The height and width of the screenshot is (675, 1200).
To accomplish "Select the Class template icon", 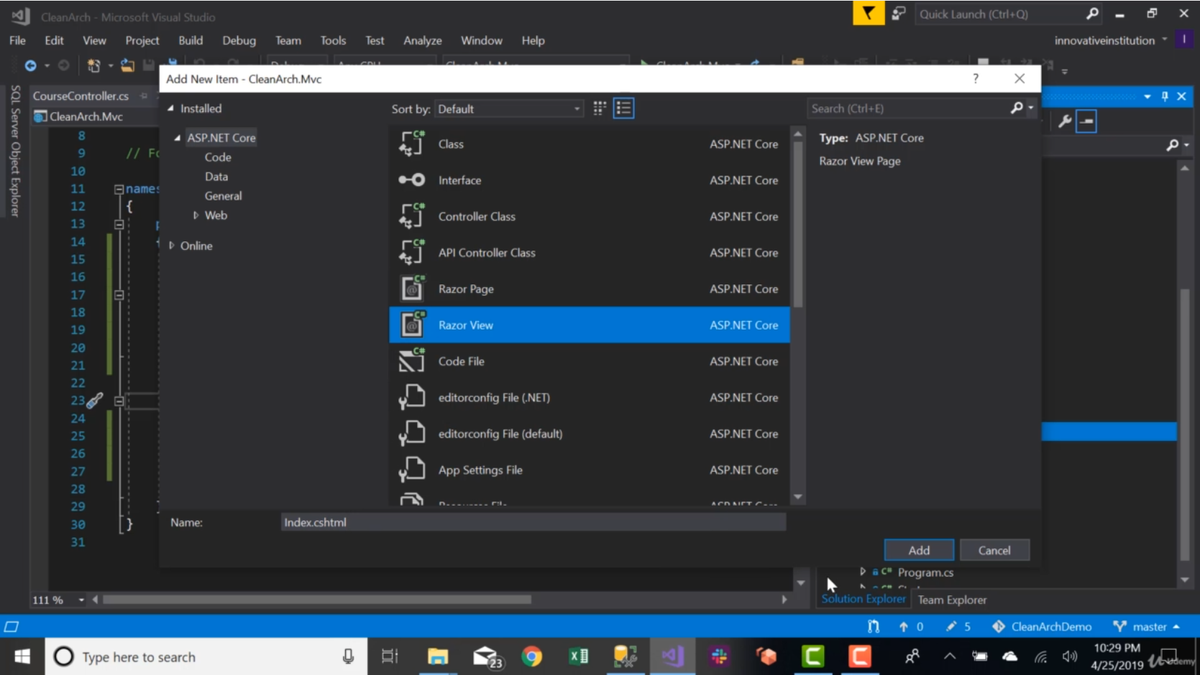I will tap(412, 144).
